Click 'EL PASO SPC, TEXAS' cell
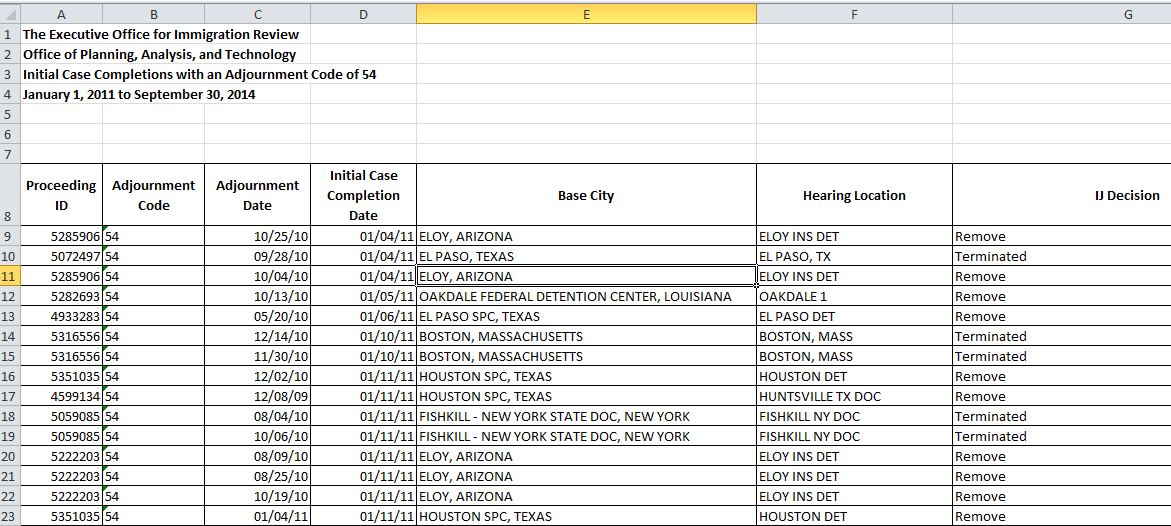 point(586,316)
